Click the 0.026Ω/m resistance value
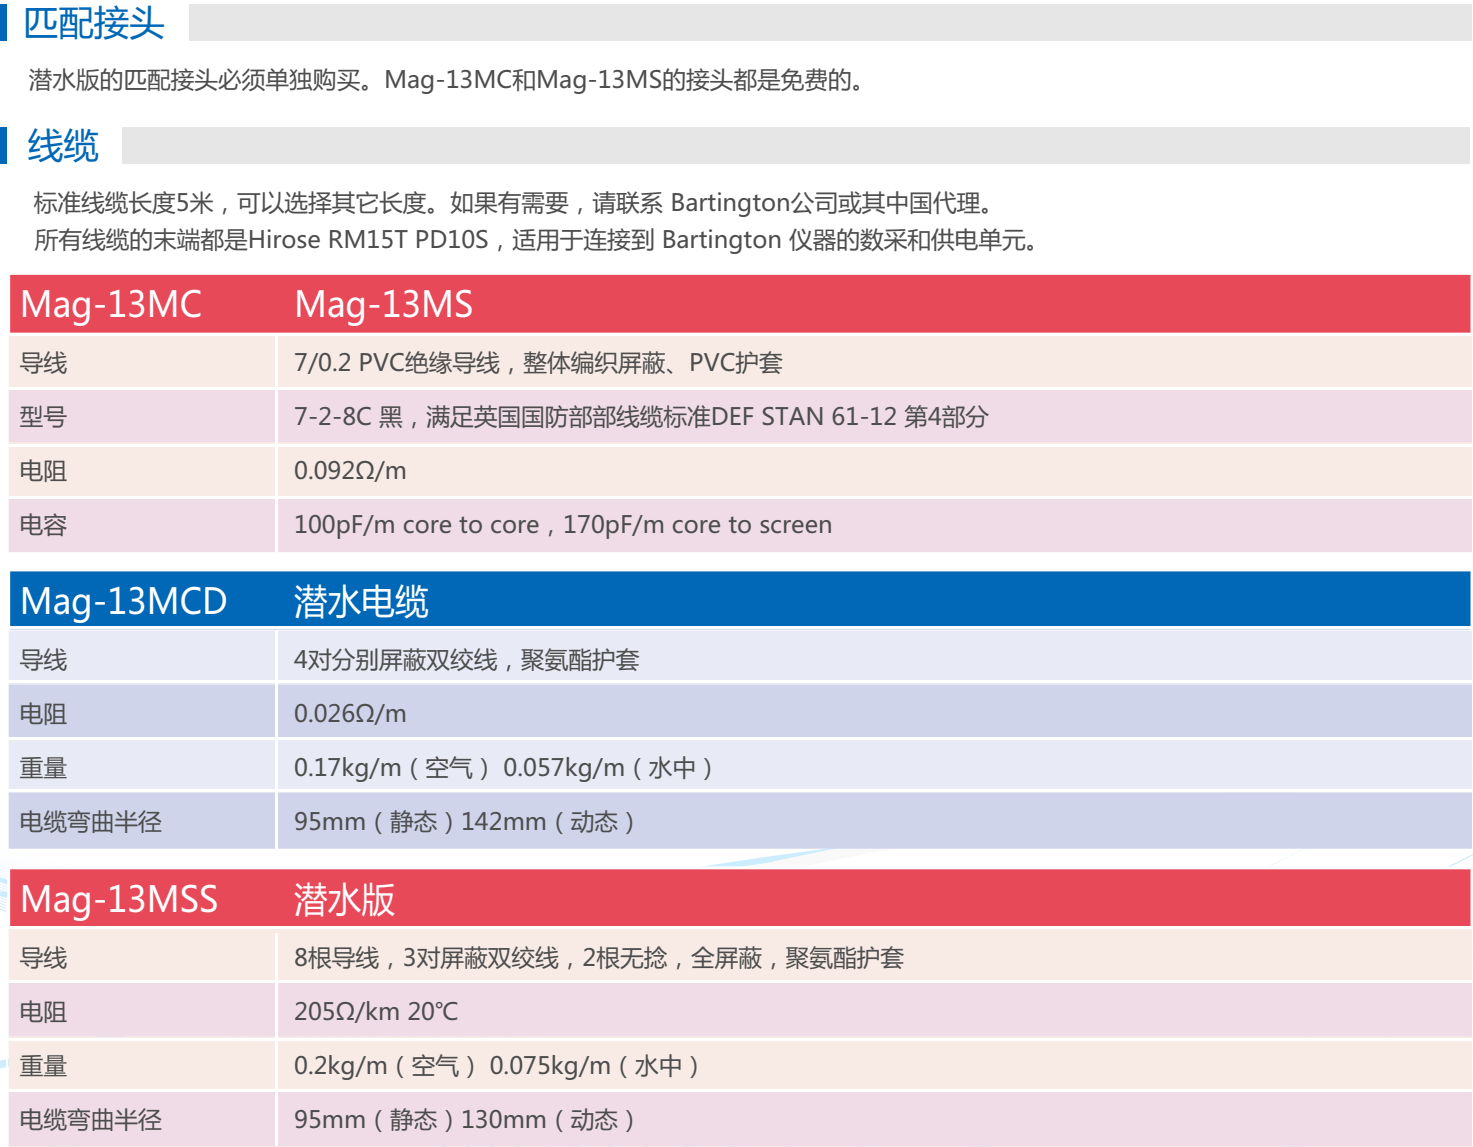Image resolution: width=1473 pixels, height=1147 pixels. click(x=350, y=714)
